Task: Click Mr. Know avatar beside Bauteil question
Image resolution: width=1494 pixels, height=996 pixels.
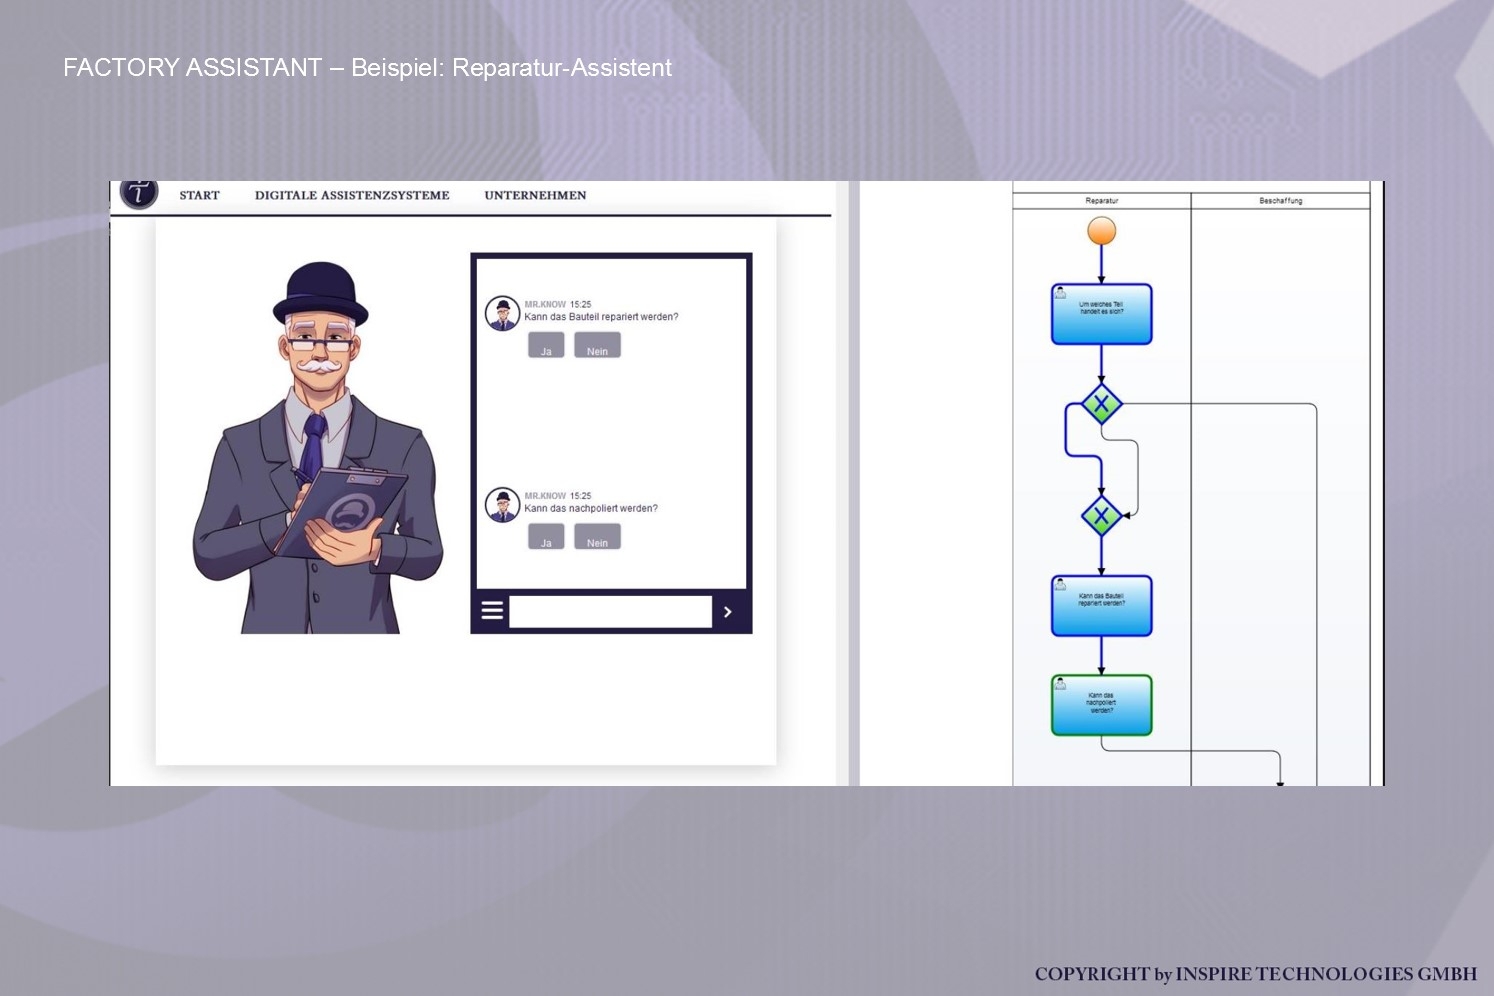Action: click(502, 313)
